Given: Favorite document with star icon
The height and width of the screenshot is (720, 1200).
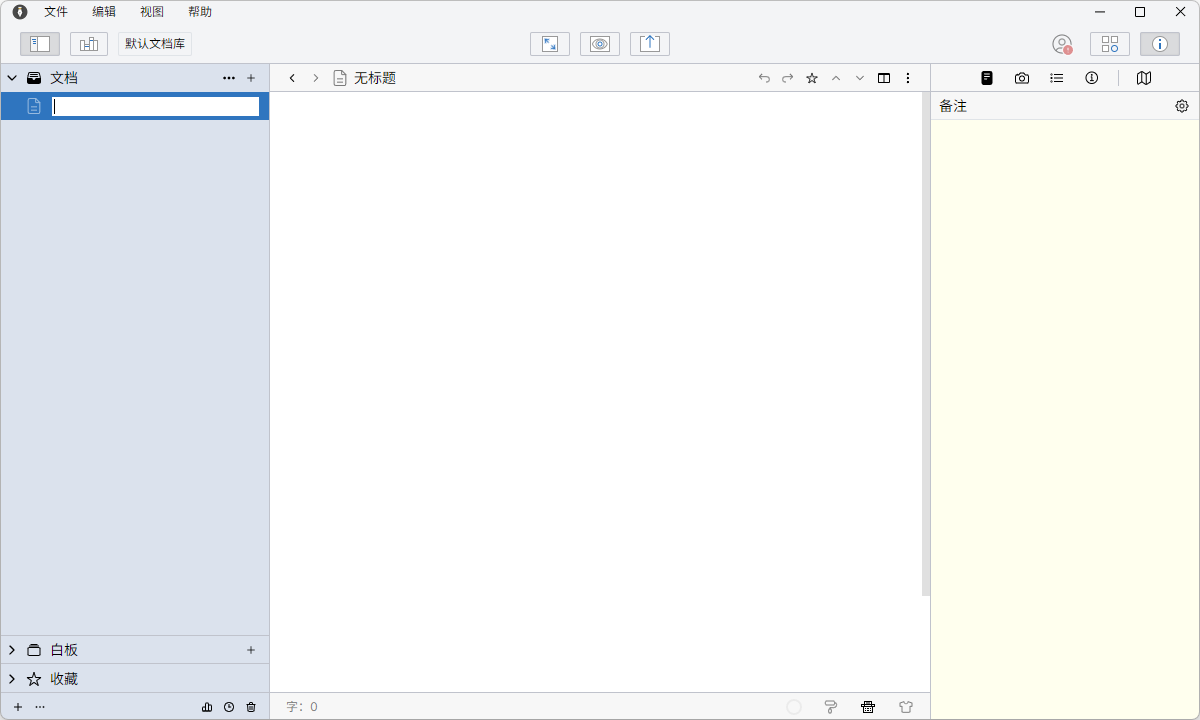Looking at the screenshot, I should coord(812,78).
